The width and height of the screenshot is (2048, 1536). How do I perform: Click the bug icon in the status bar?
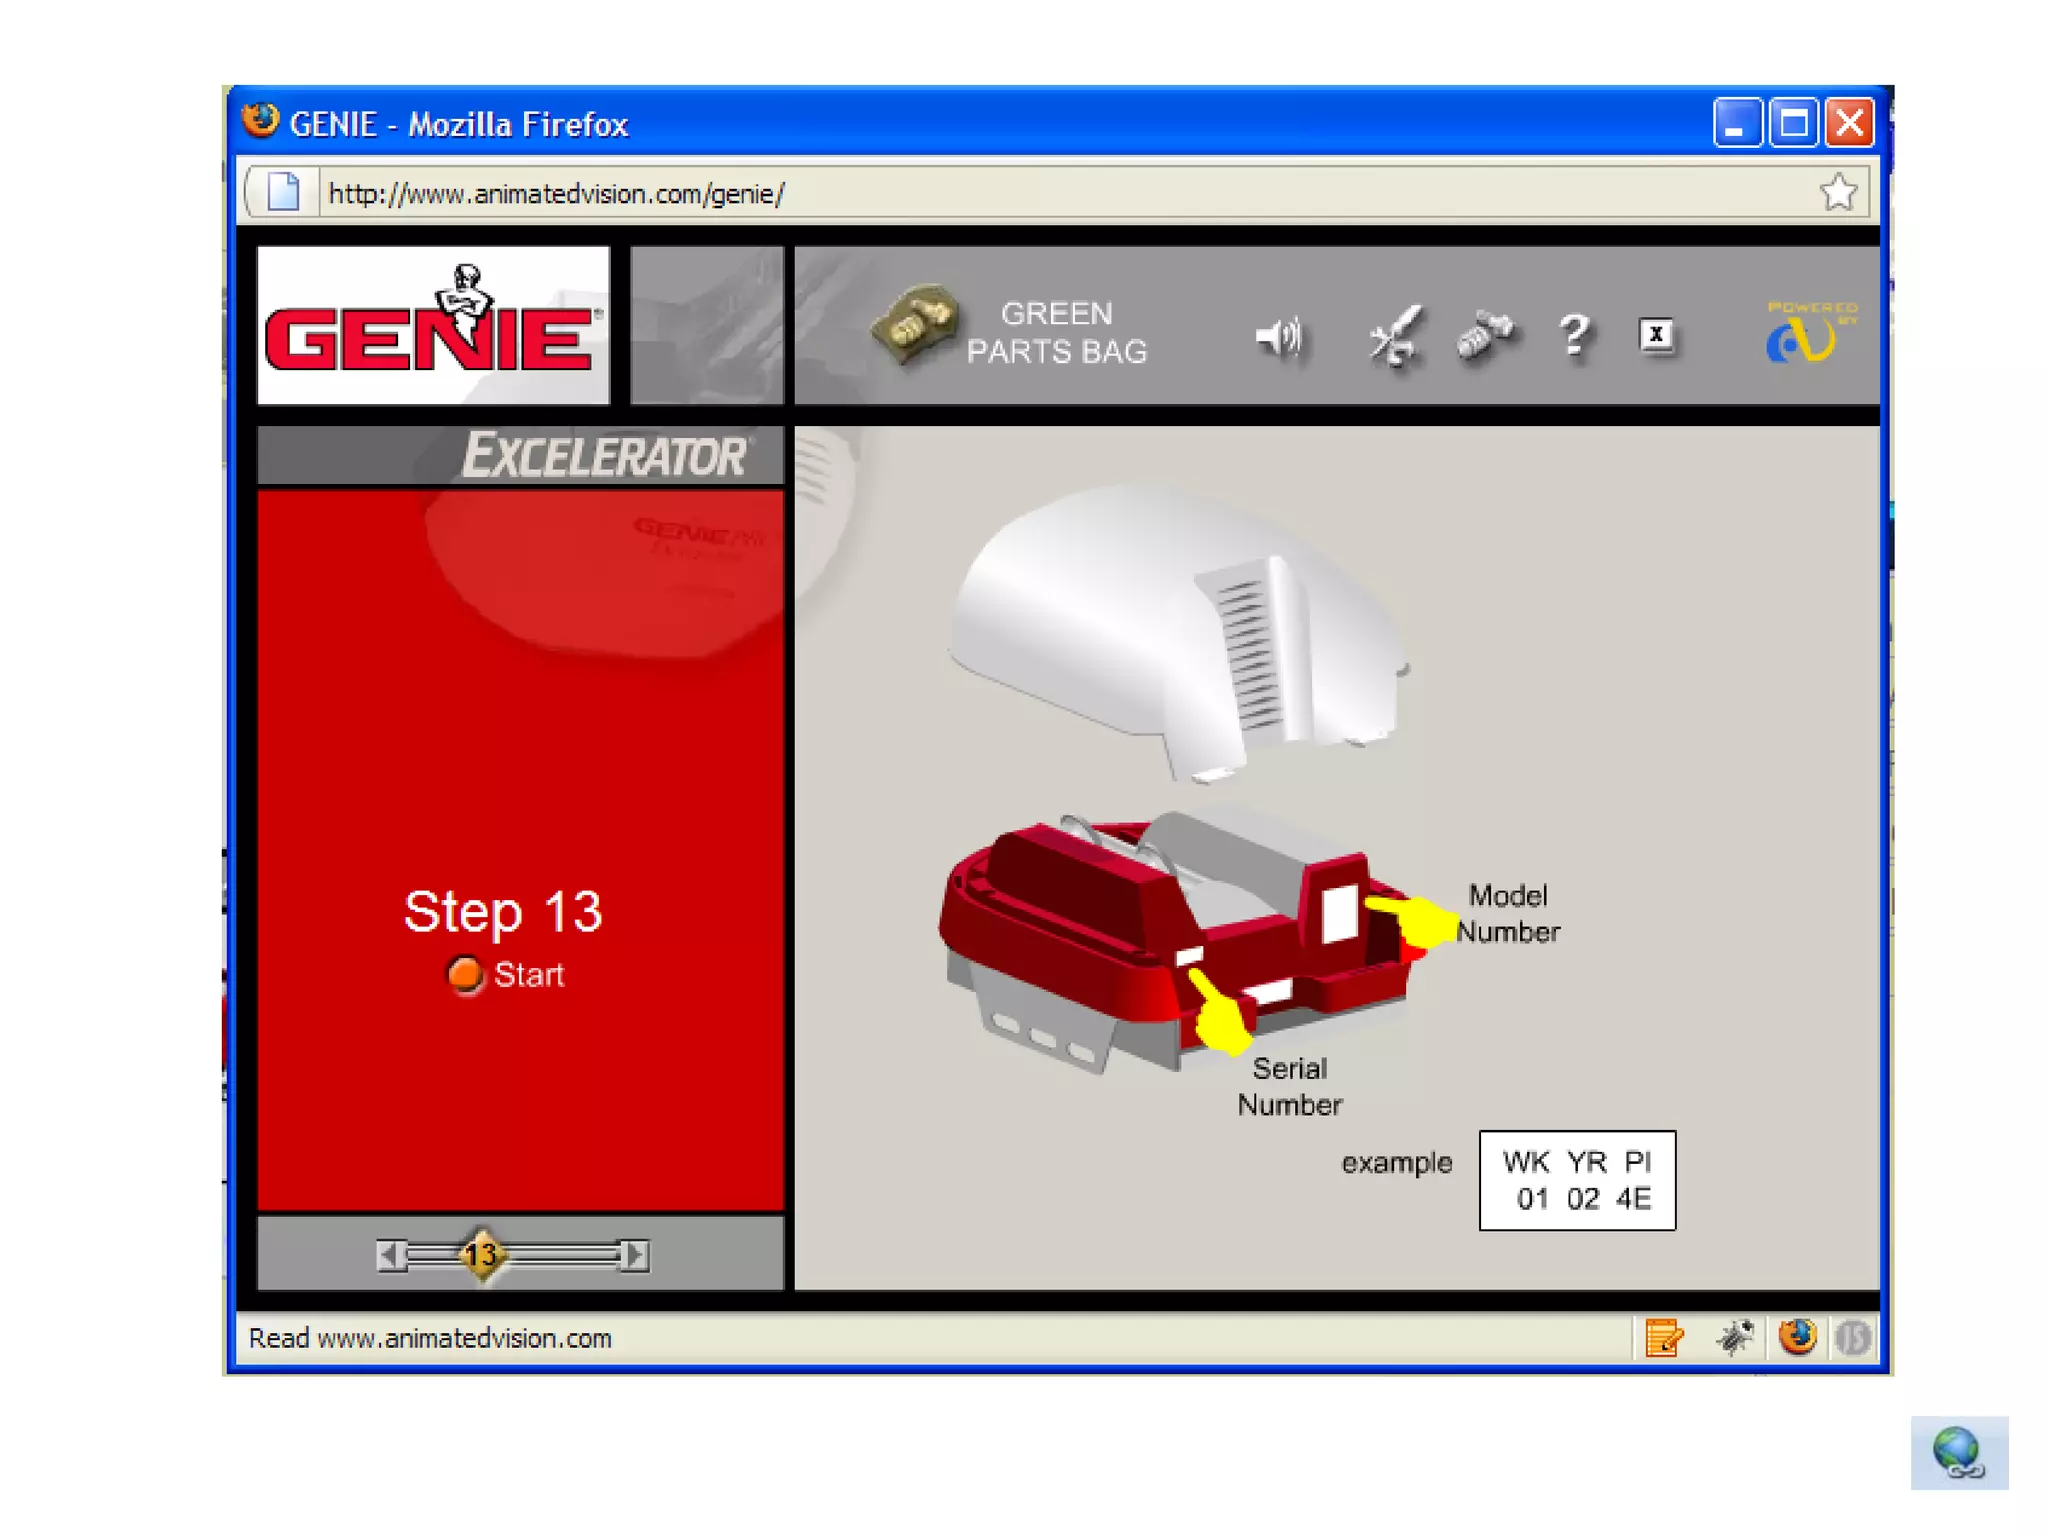(1735, 1338)
